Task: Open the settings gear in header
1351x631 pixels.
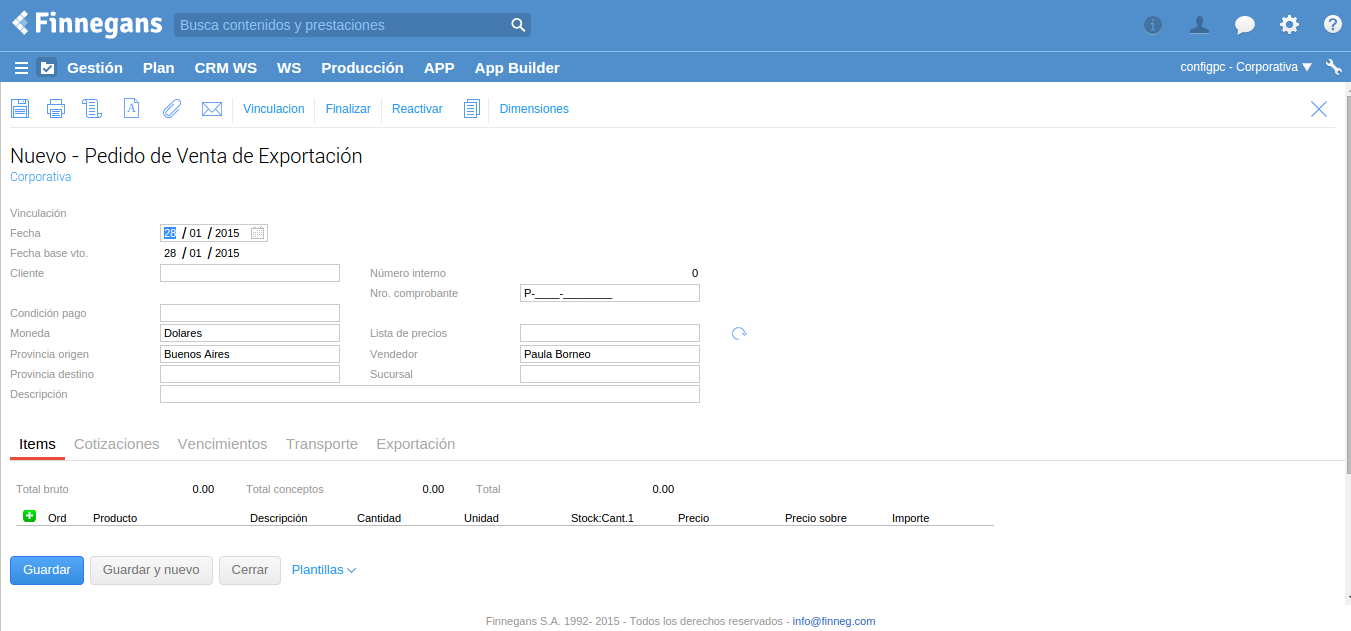Action: tap(1289, 25)
